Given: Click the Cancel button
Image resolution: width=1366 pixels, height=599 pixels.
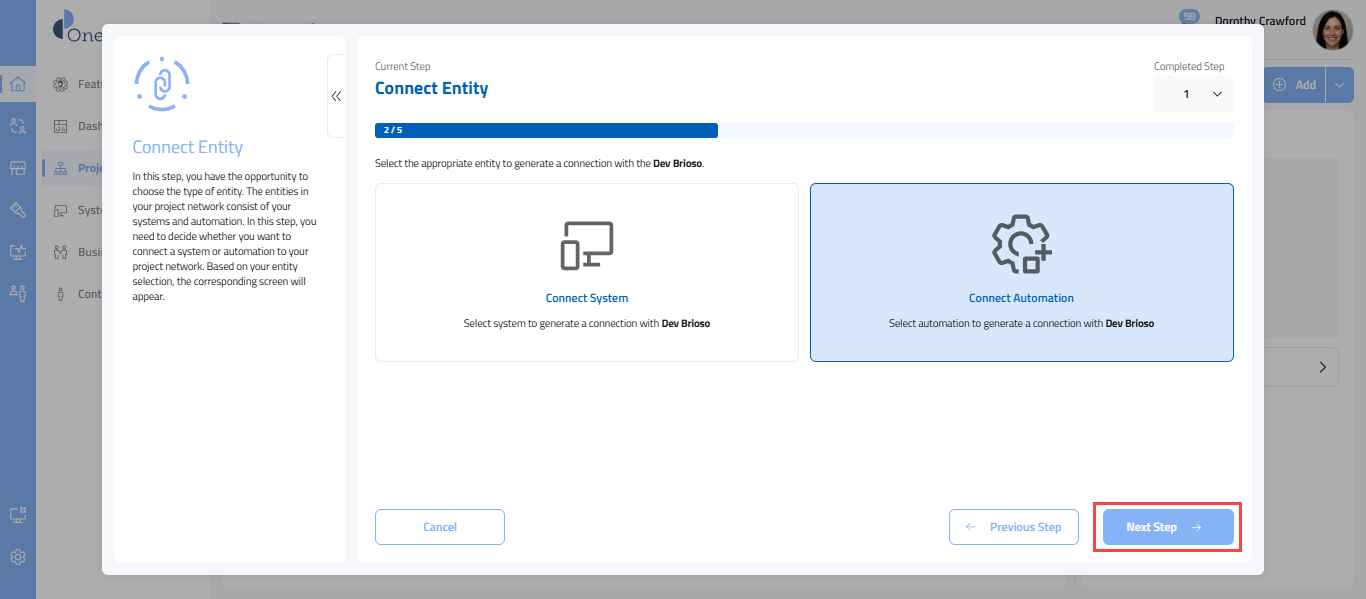Looking at the screenshot, I should pyautogui.click(x=440, y=527).
